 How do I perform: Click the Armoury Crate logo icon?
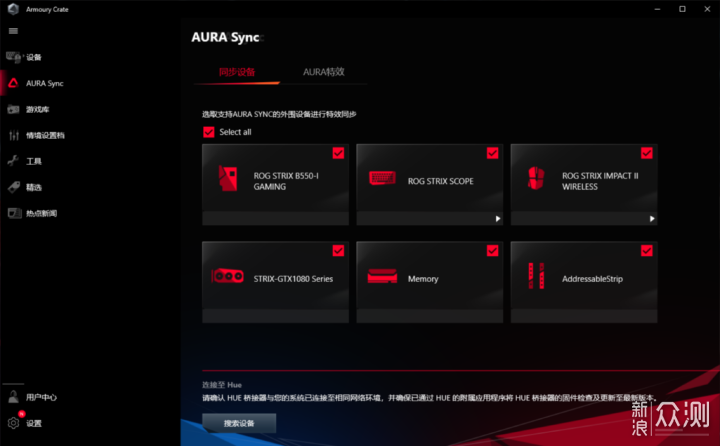click(x=13, y=9)
